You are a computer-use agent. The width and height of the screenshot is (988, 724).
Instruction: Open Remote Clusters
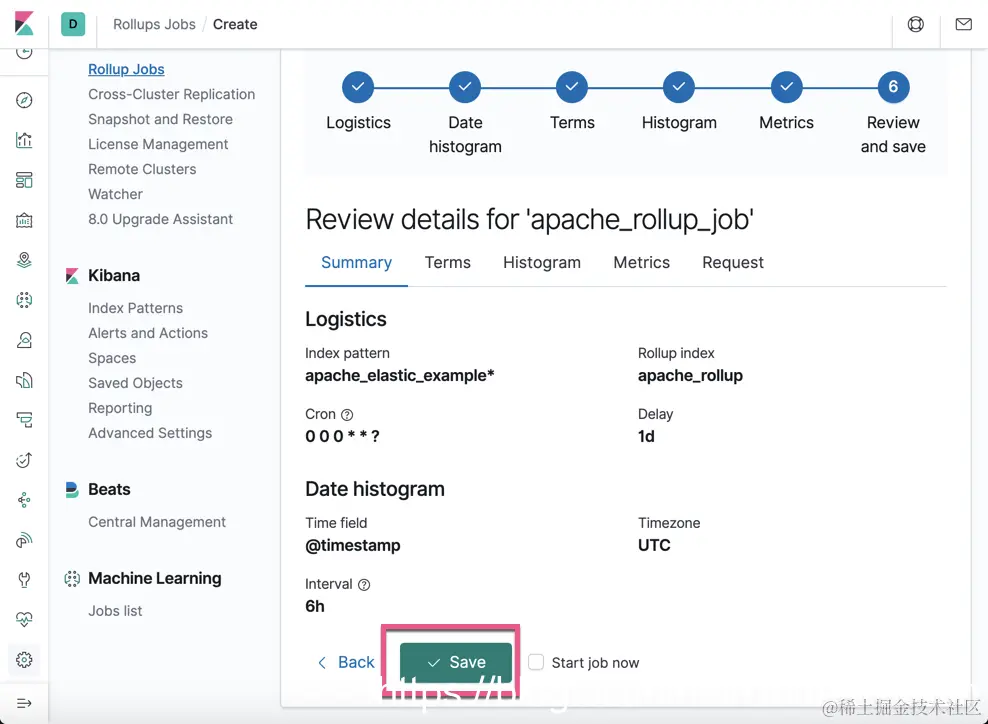click(x=142, y=169)
